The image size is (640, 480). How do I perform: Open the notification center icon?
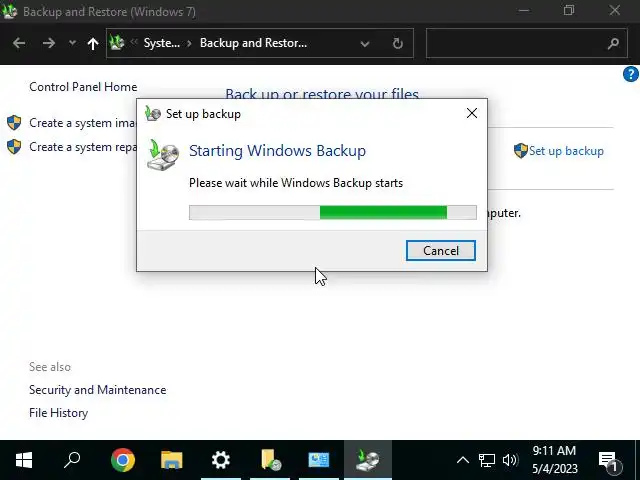(x=610, y=461)
